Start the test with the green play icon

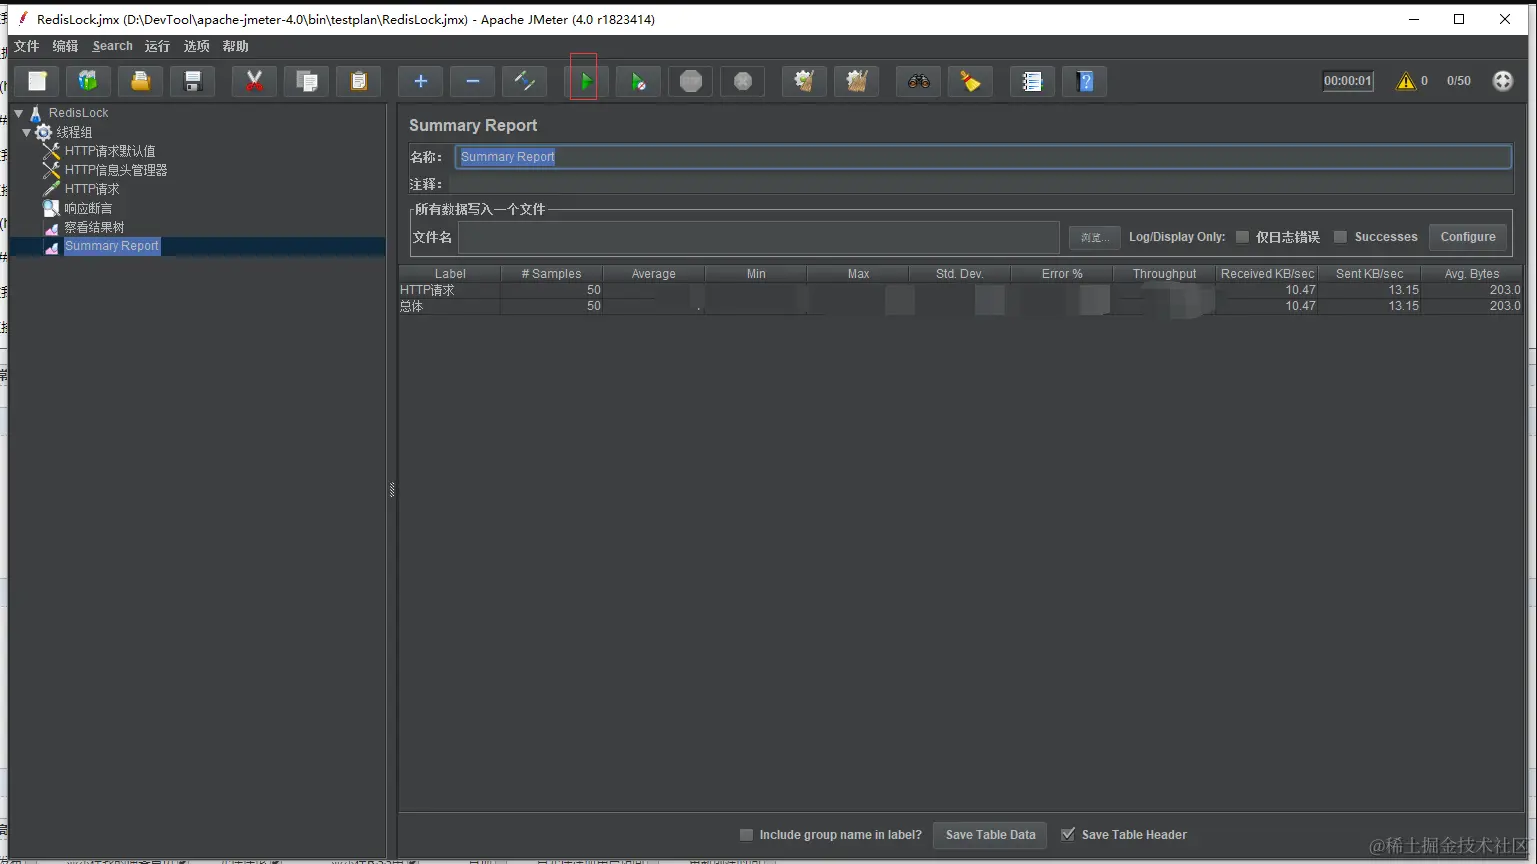tap(586, 82)
